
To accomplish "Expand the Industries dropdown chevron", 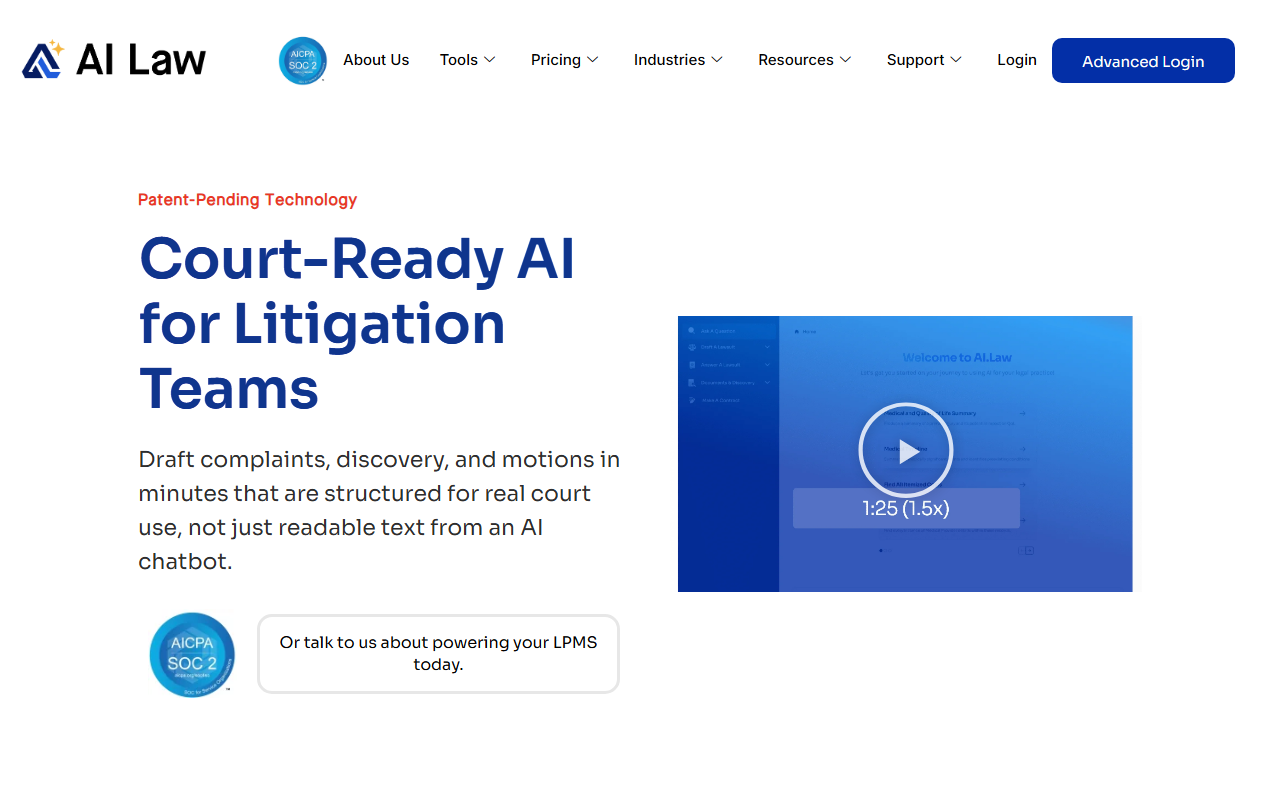I will 717,60.
